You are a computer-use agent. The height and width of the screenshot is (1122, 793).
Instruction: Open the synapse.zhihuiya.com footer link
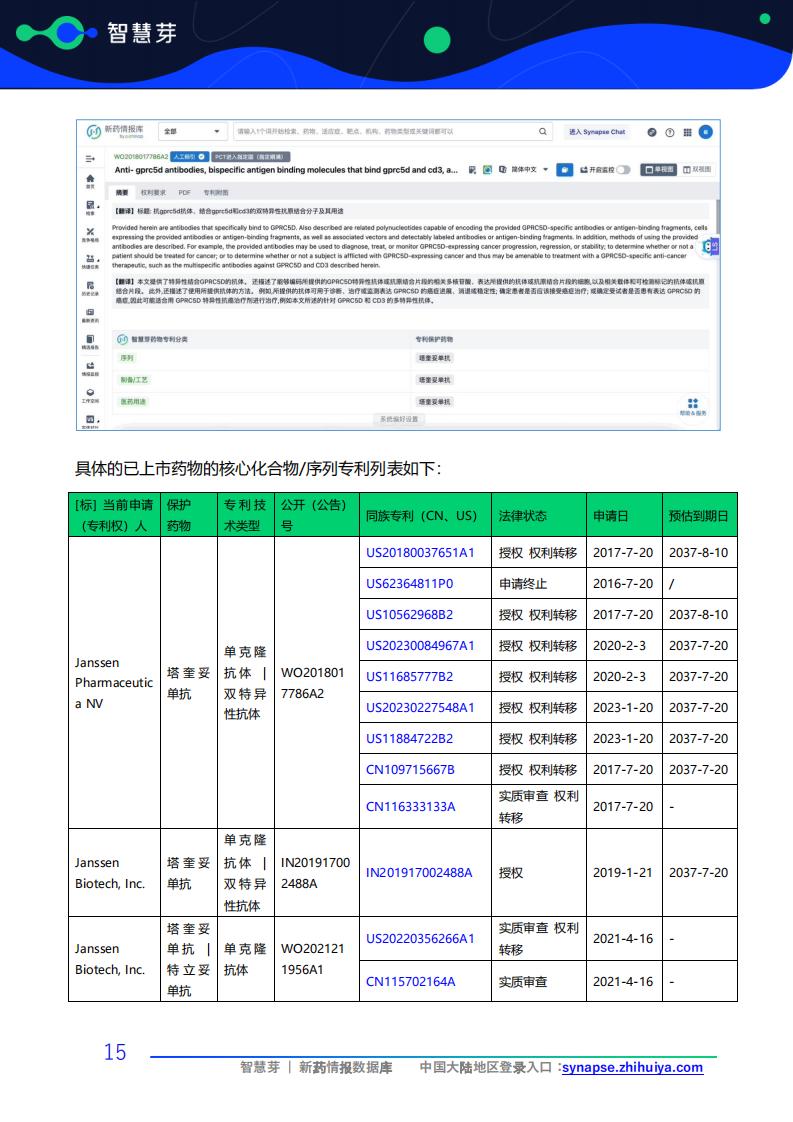pyautogui.click(x=632, y=1068)
